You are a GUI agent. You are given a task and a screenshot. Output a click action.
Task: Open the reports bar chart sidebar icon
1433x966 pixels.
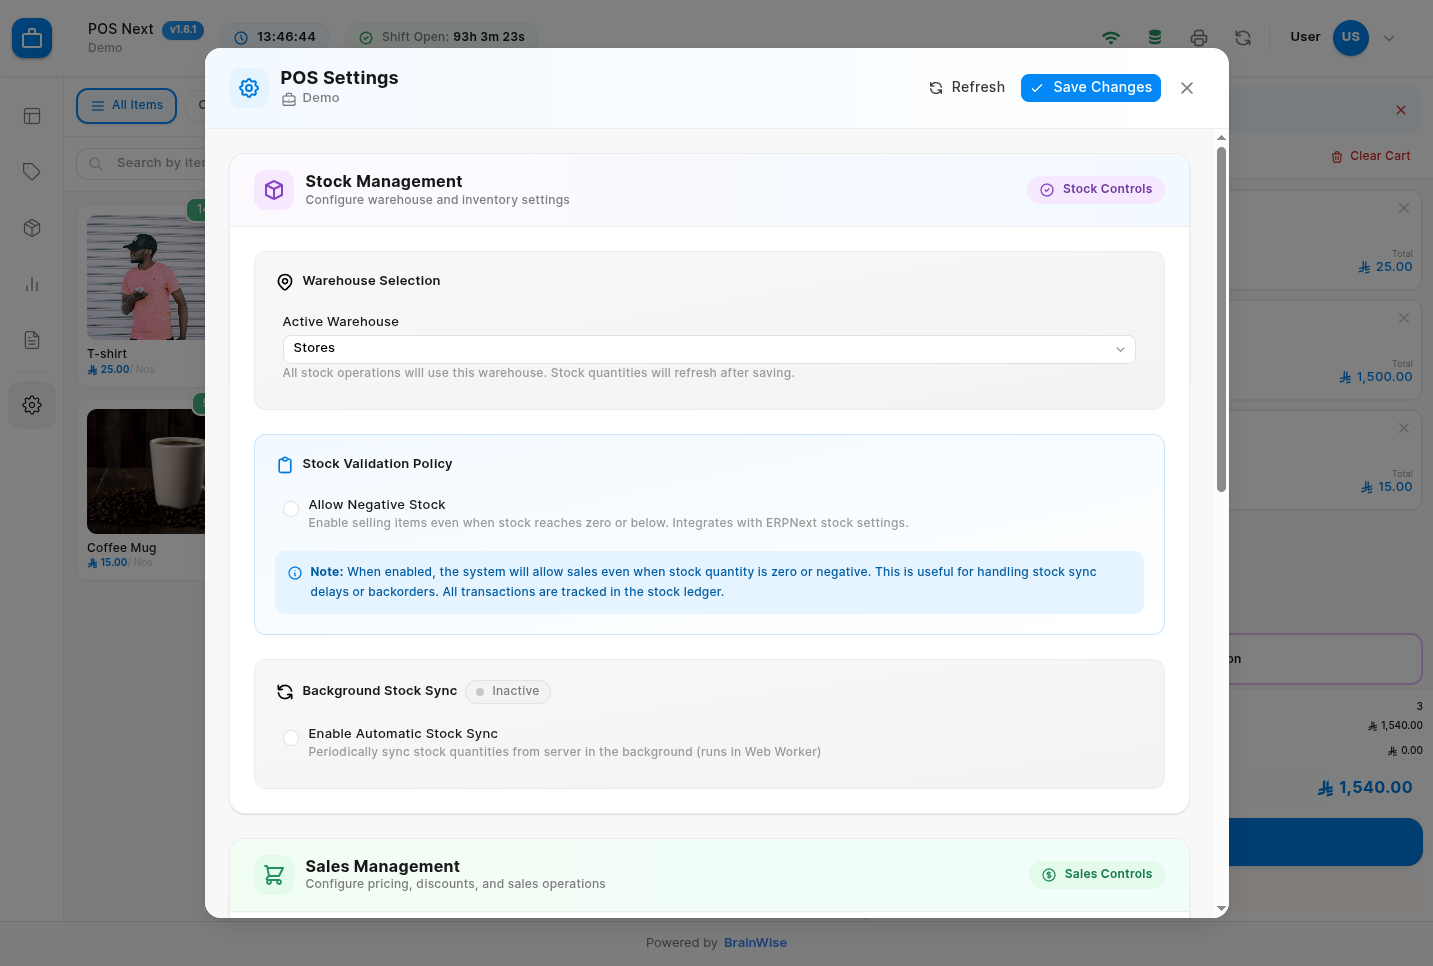[32, 284]
